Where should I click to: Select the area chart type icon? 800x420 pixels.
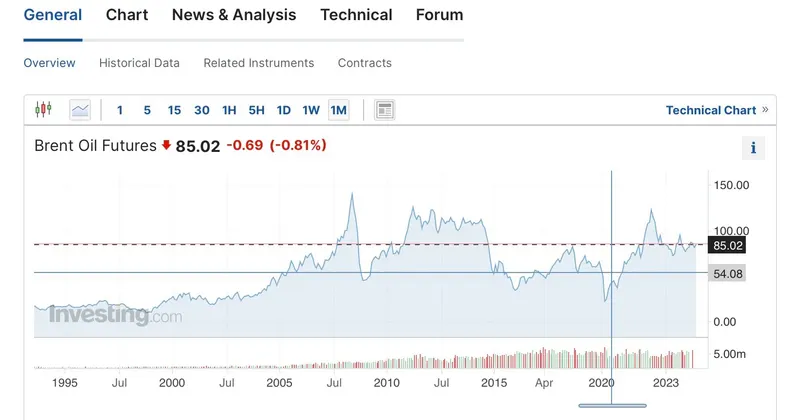(80, 109)
